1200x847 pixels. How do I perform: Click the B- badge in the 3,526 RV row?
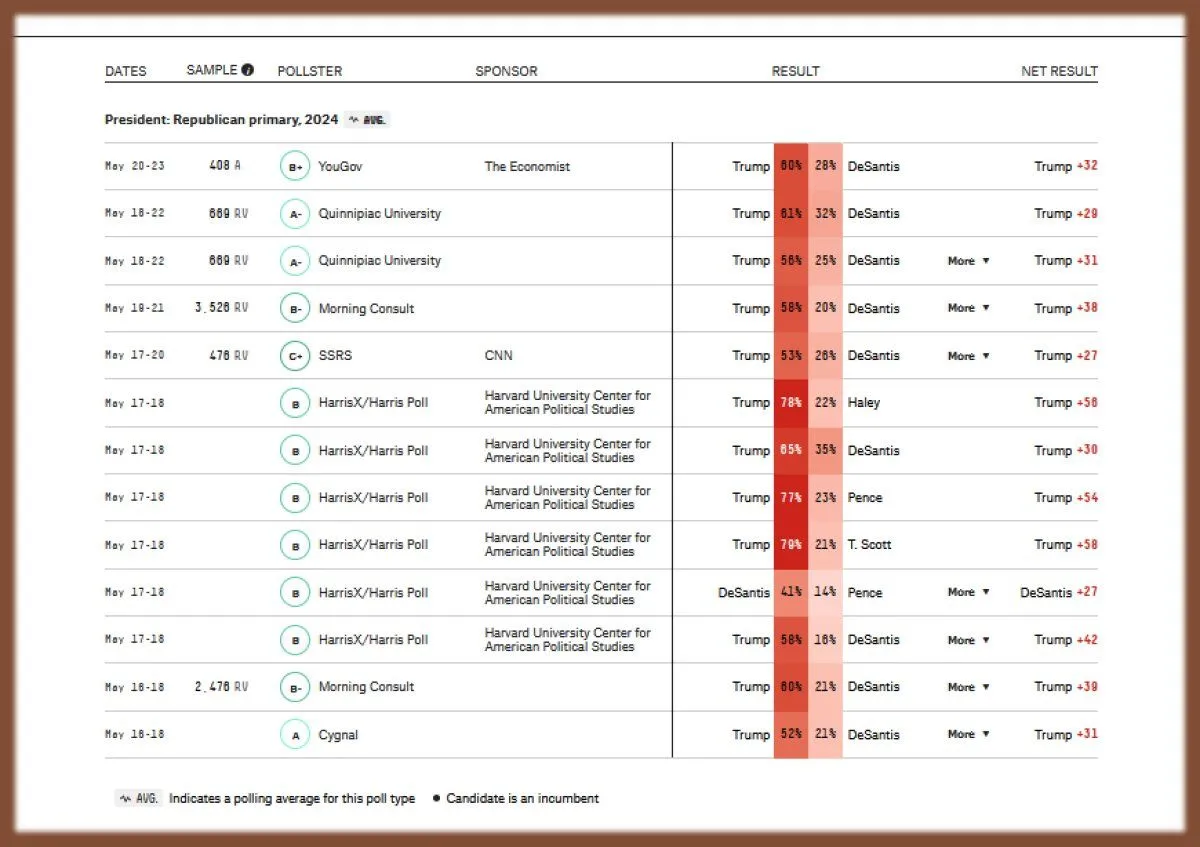pyautogui.click(x=295, y=309)
